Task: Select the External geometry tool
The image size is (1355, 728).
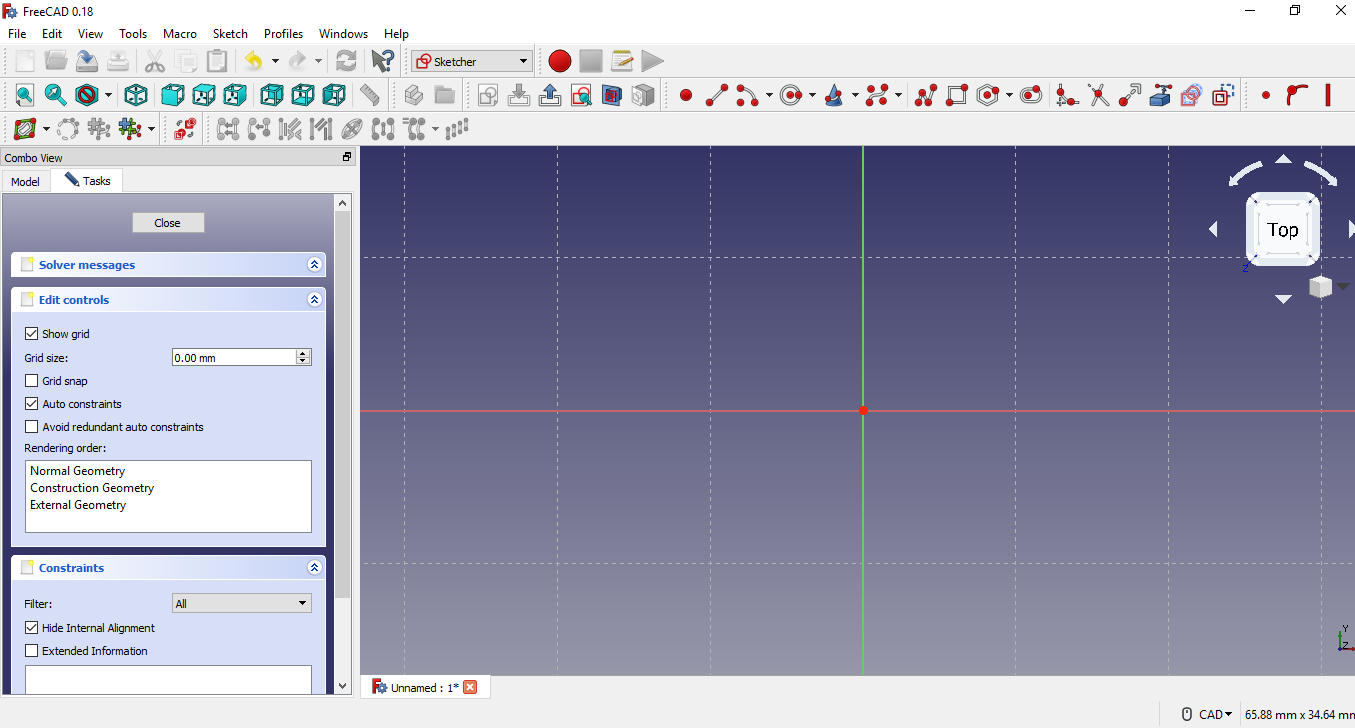Action: click(x=1160, y=95)
